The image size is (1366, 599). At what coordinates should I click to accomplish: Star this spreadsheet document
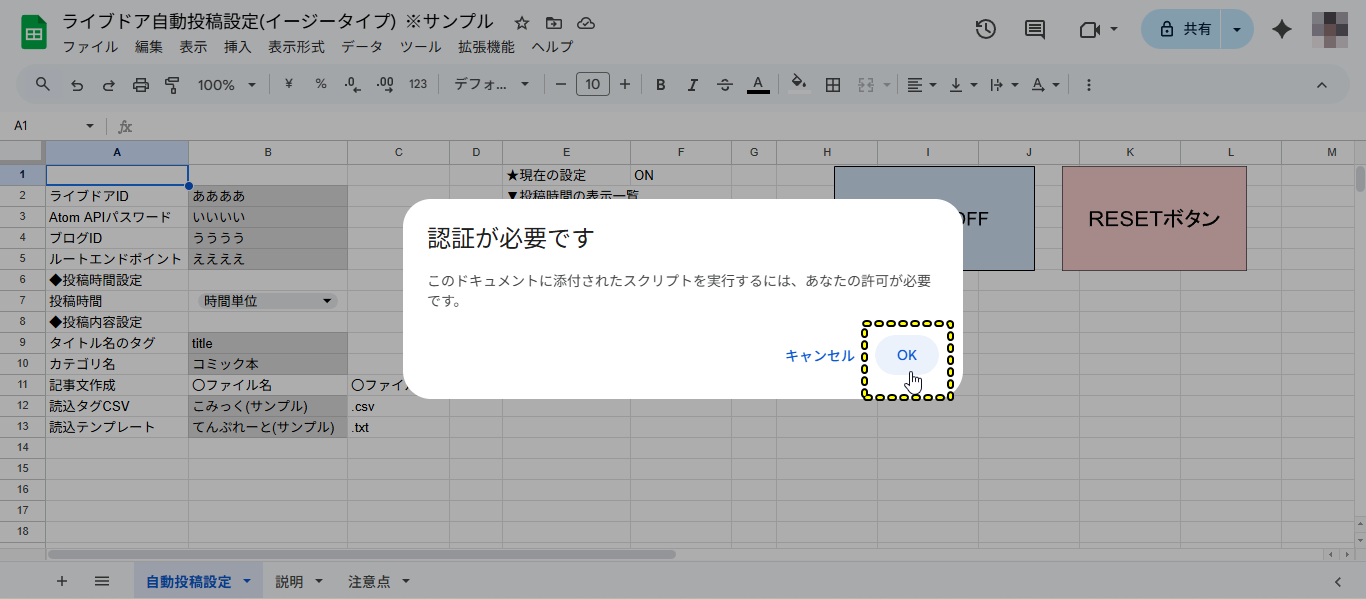522,23
